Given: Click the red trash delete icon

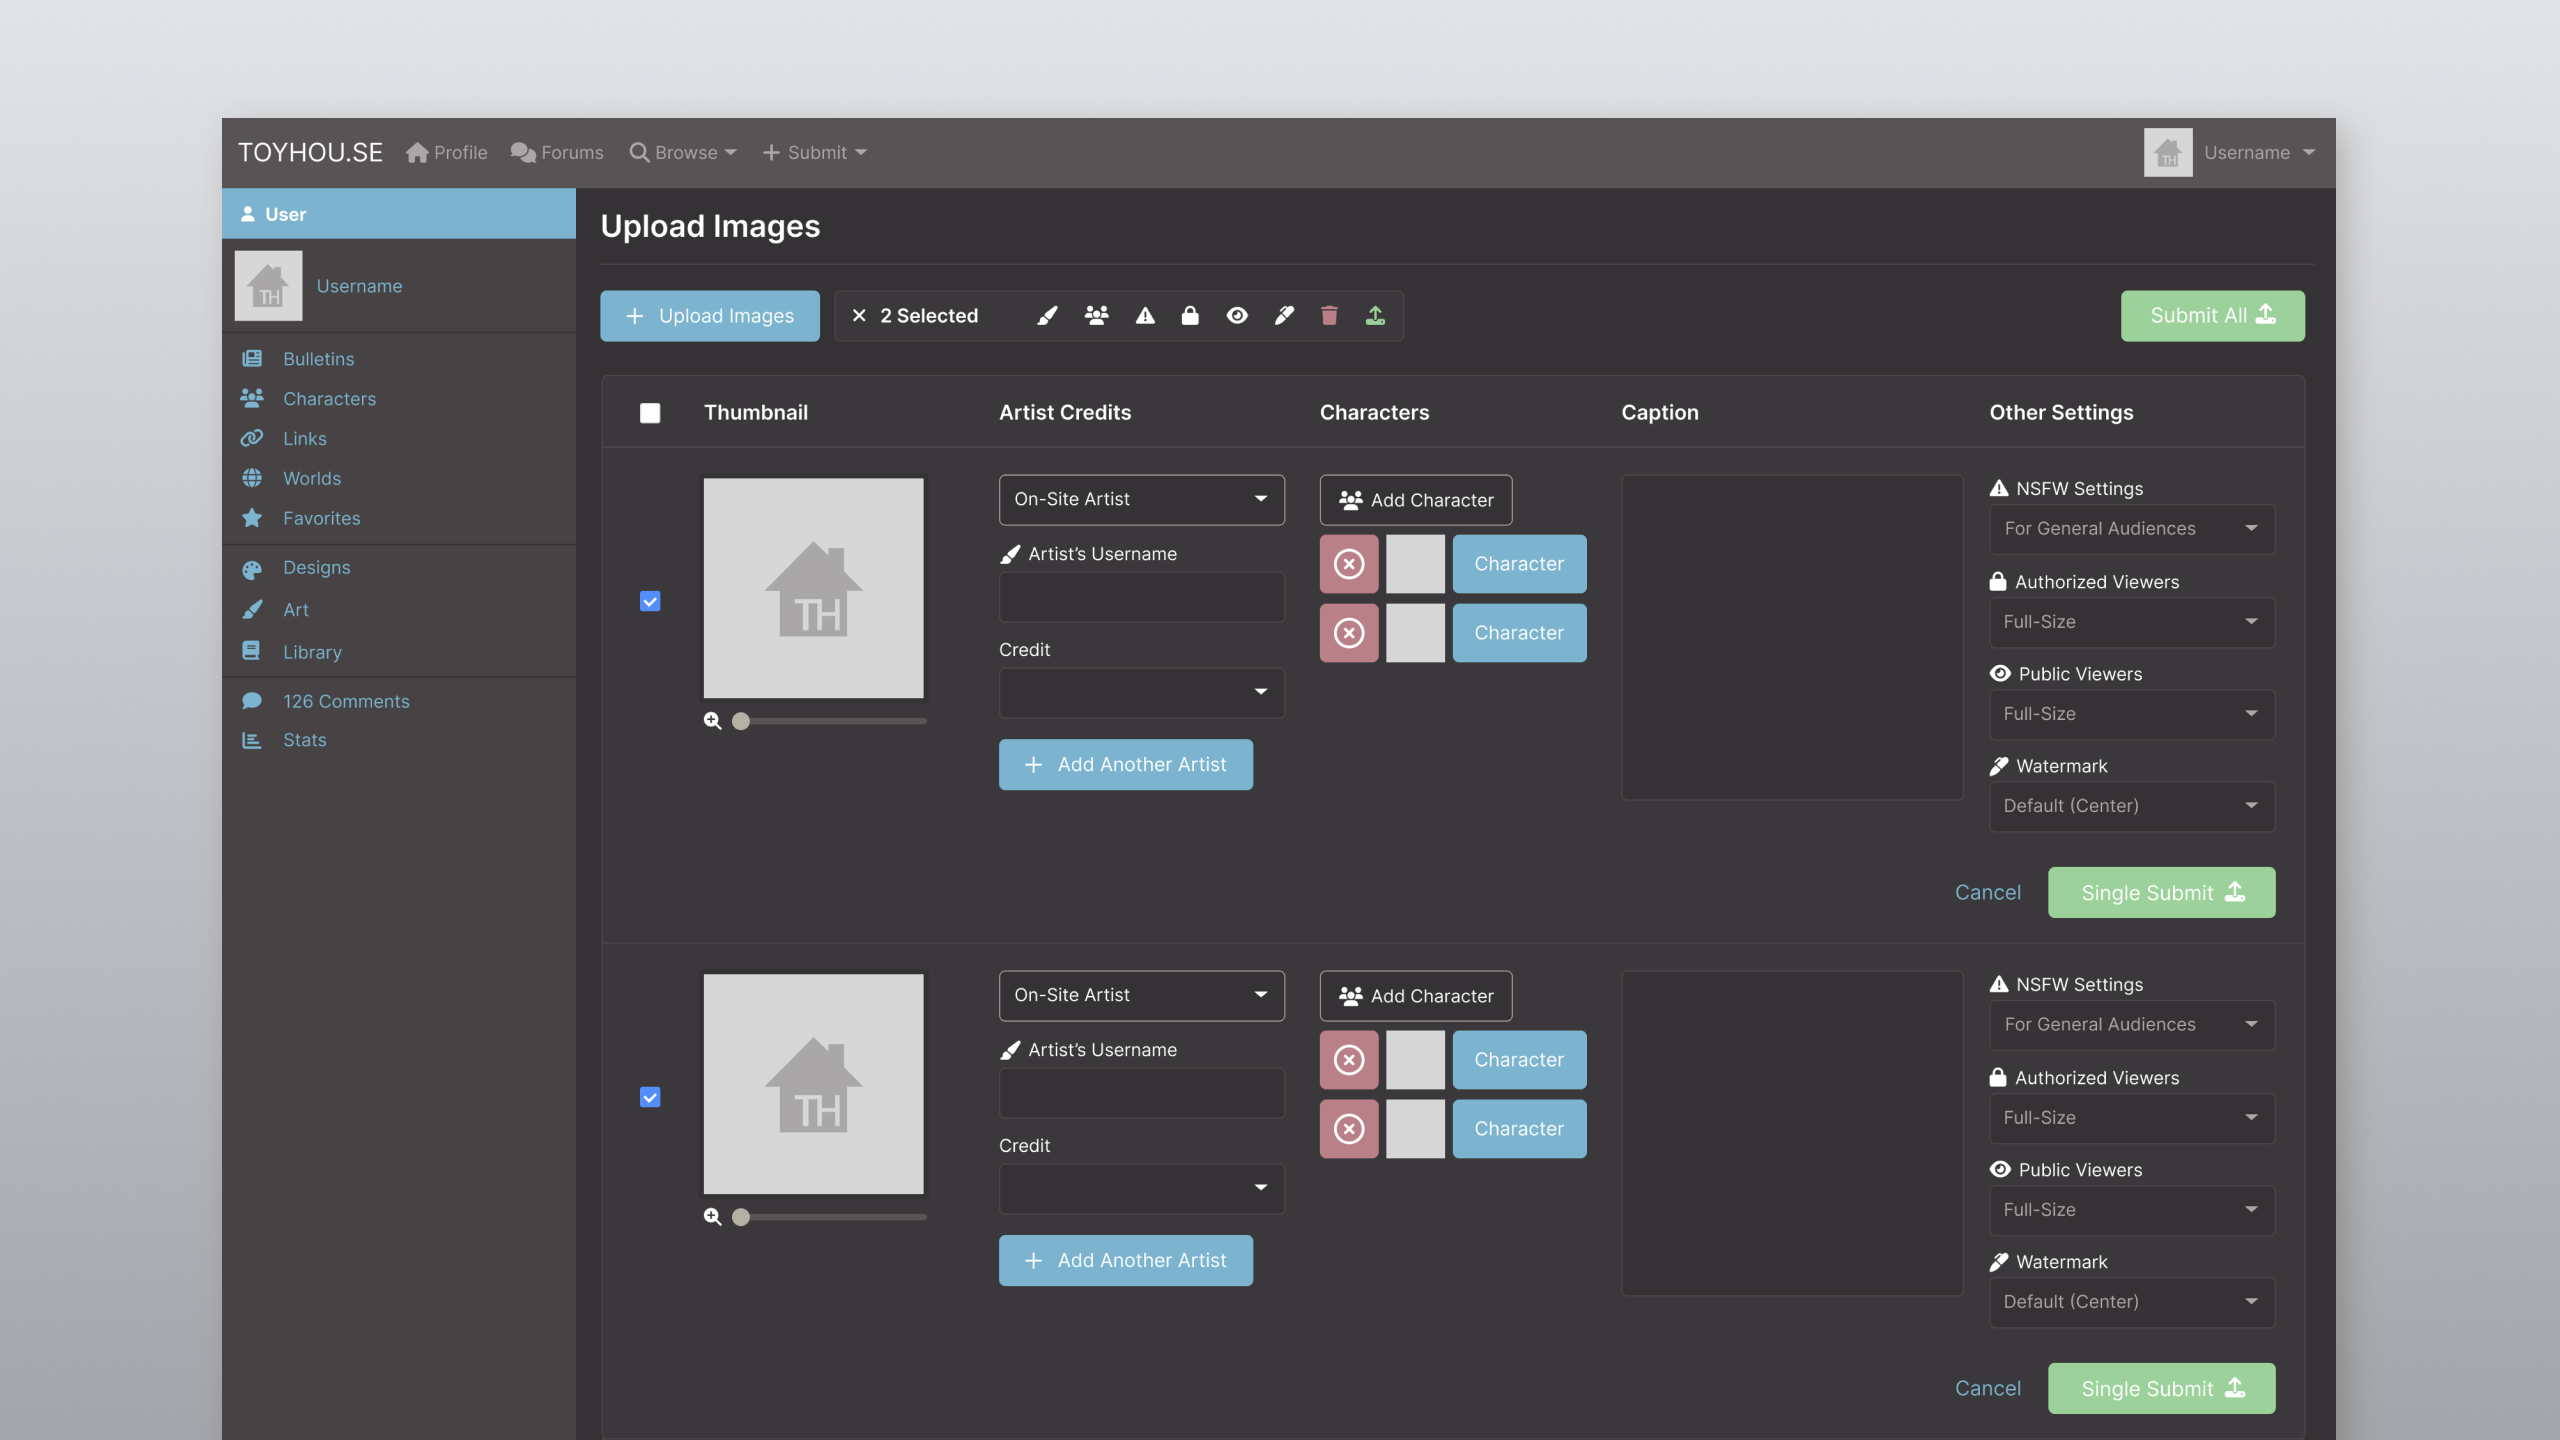Looking at the screenshot, I should click(1329, 316).
